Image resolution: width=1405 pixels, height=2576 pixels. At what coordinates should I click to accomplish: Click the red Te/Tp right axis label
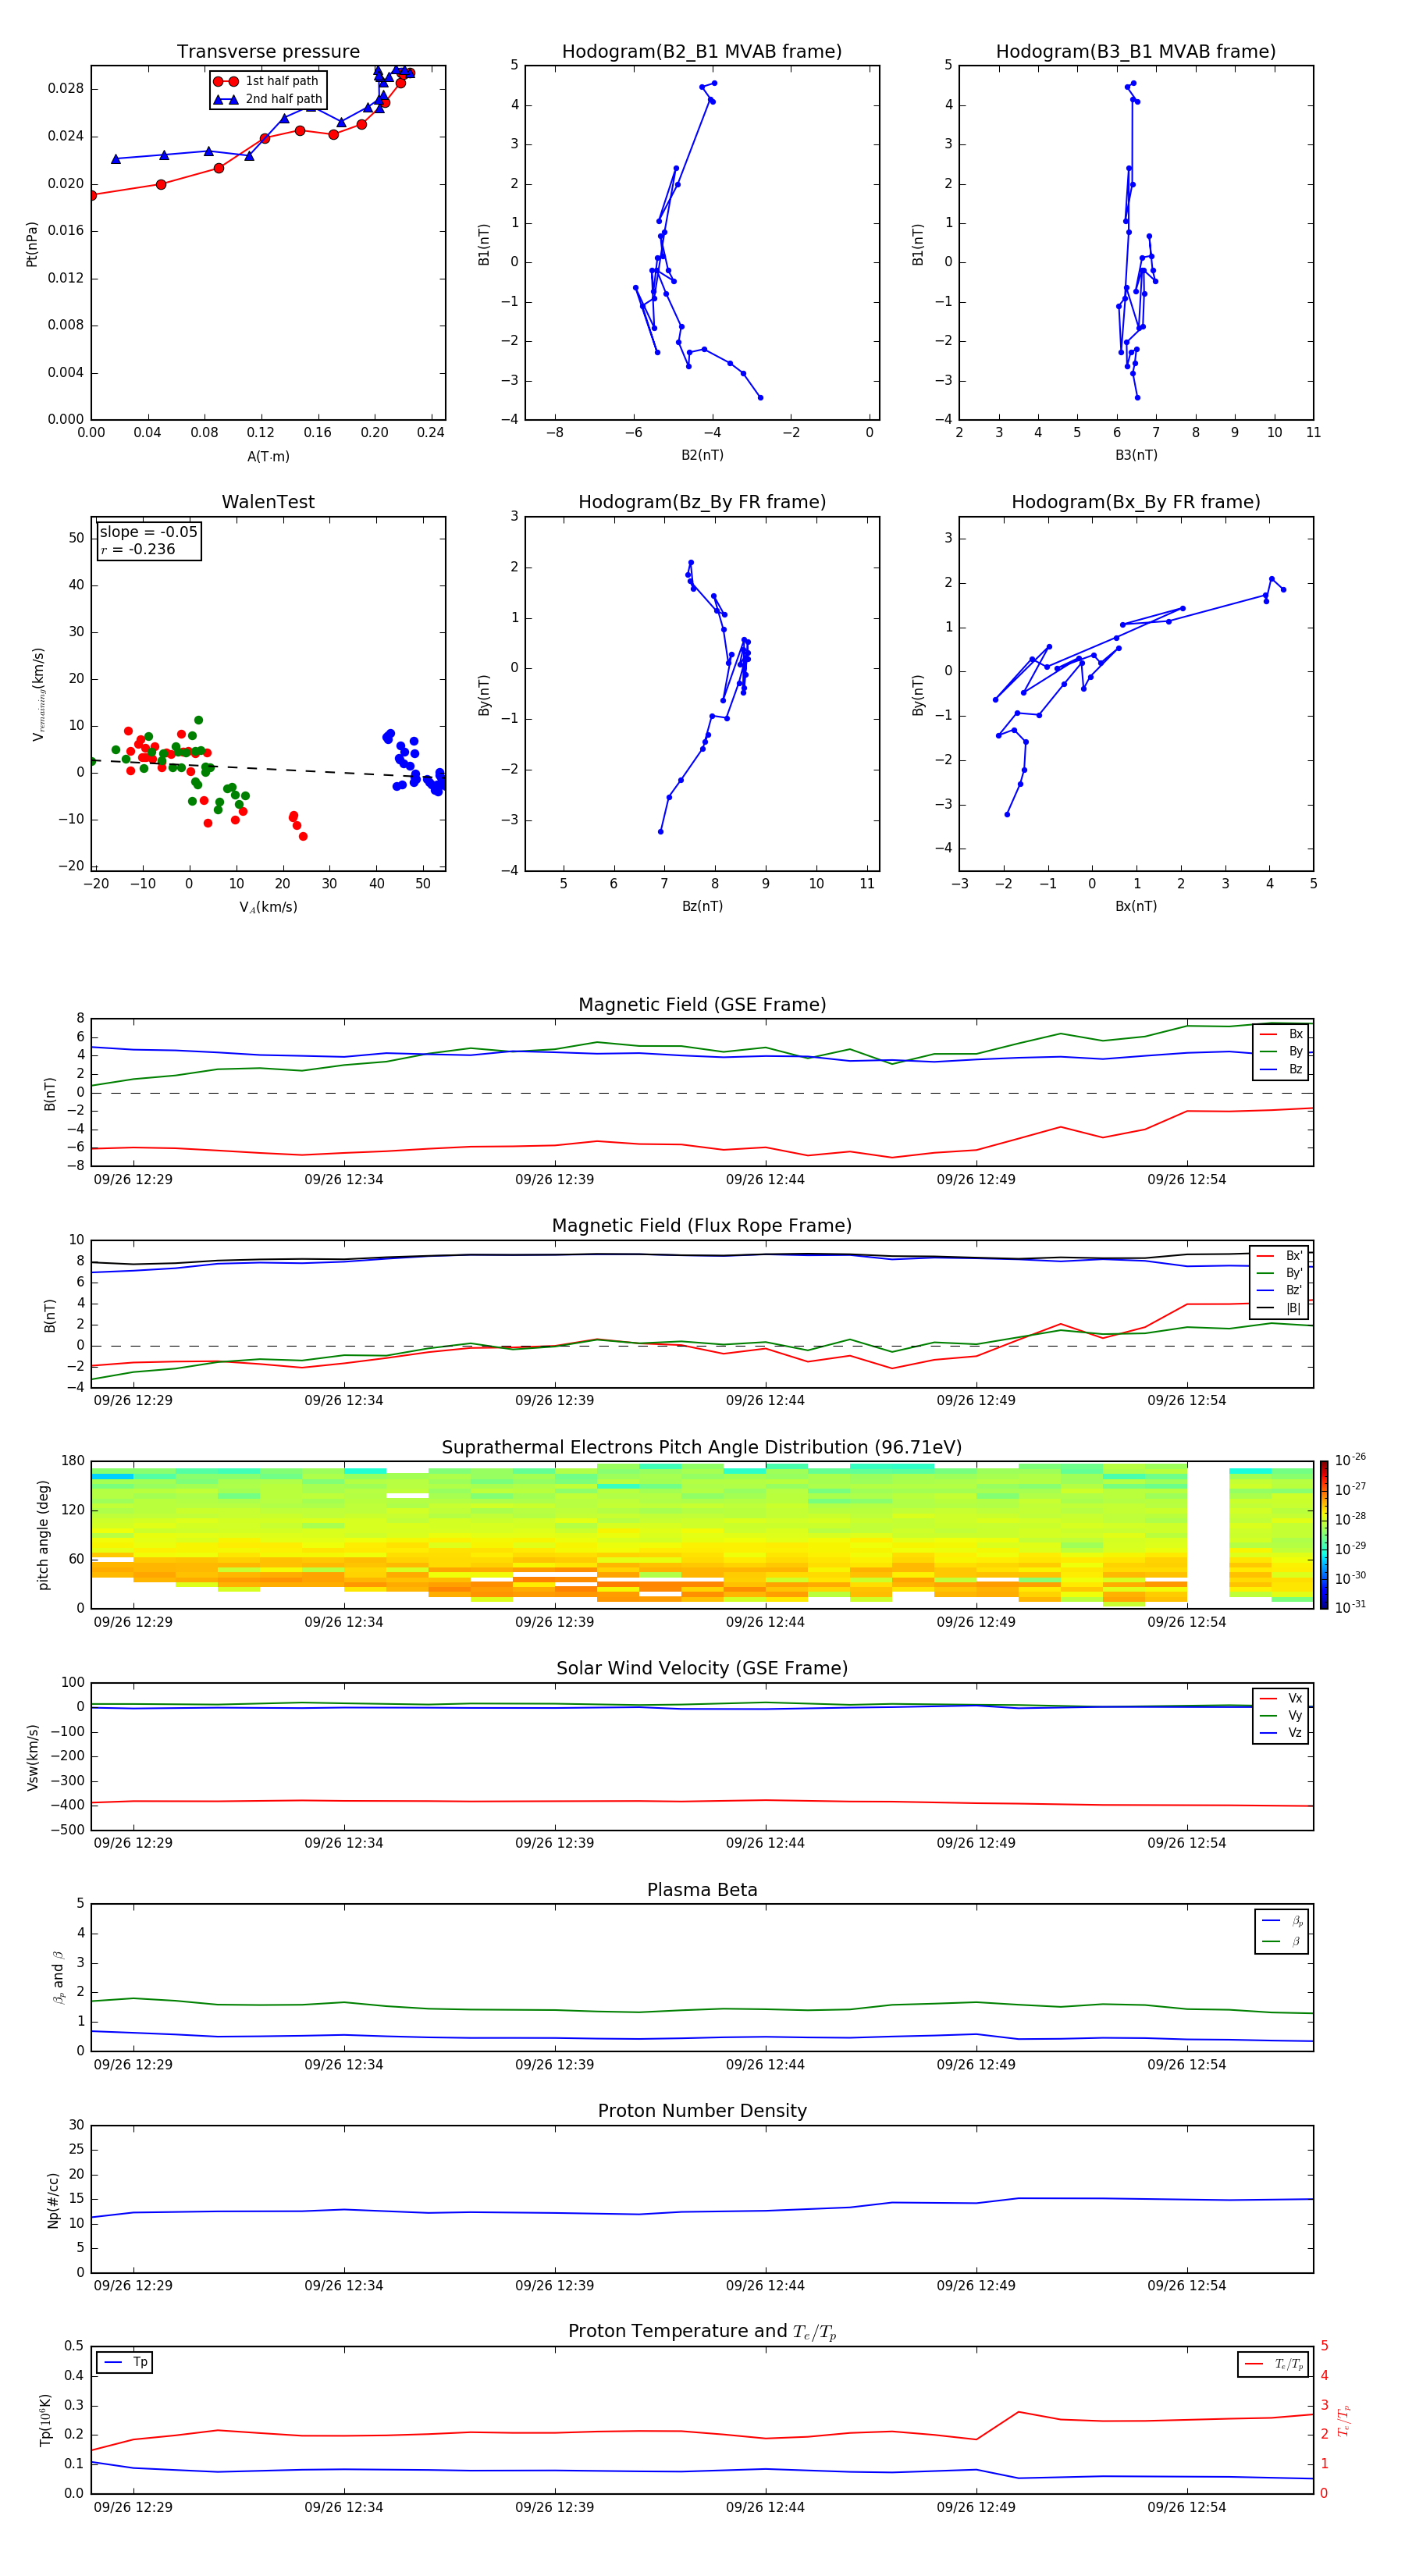[x=1344, y=2420]
